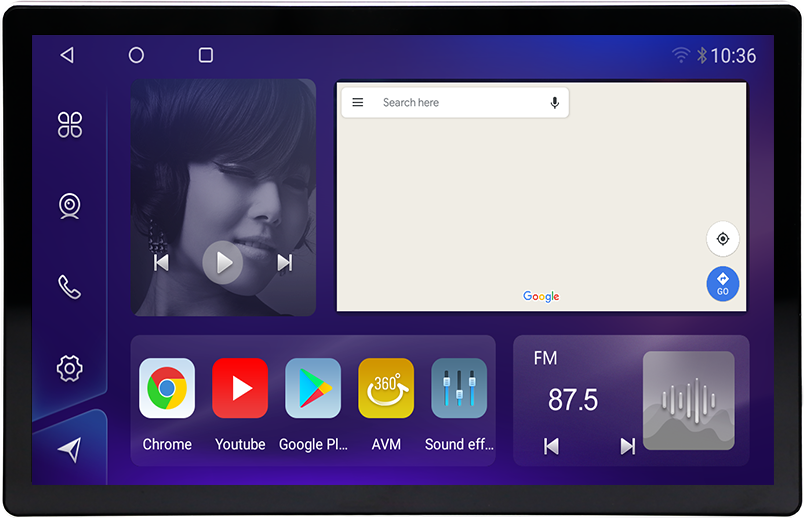
Task: Open the app drawer grid icon
Action: [70, 125]
